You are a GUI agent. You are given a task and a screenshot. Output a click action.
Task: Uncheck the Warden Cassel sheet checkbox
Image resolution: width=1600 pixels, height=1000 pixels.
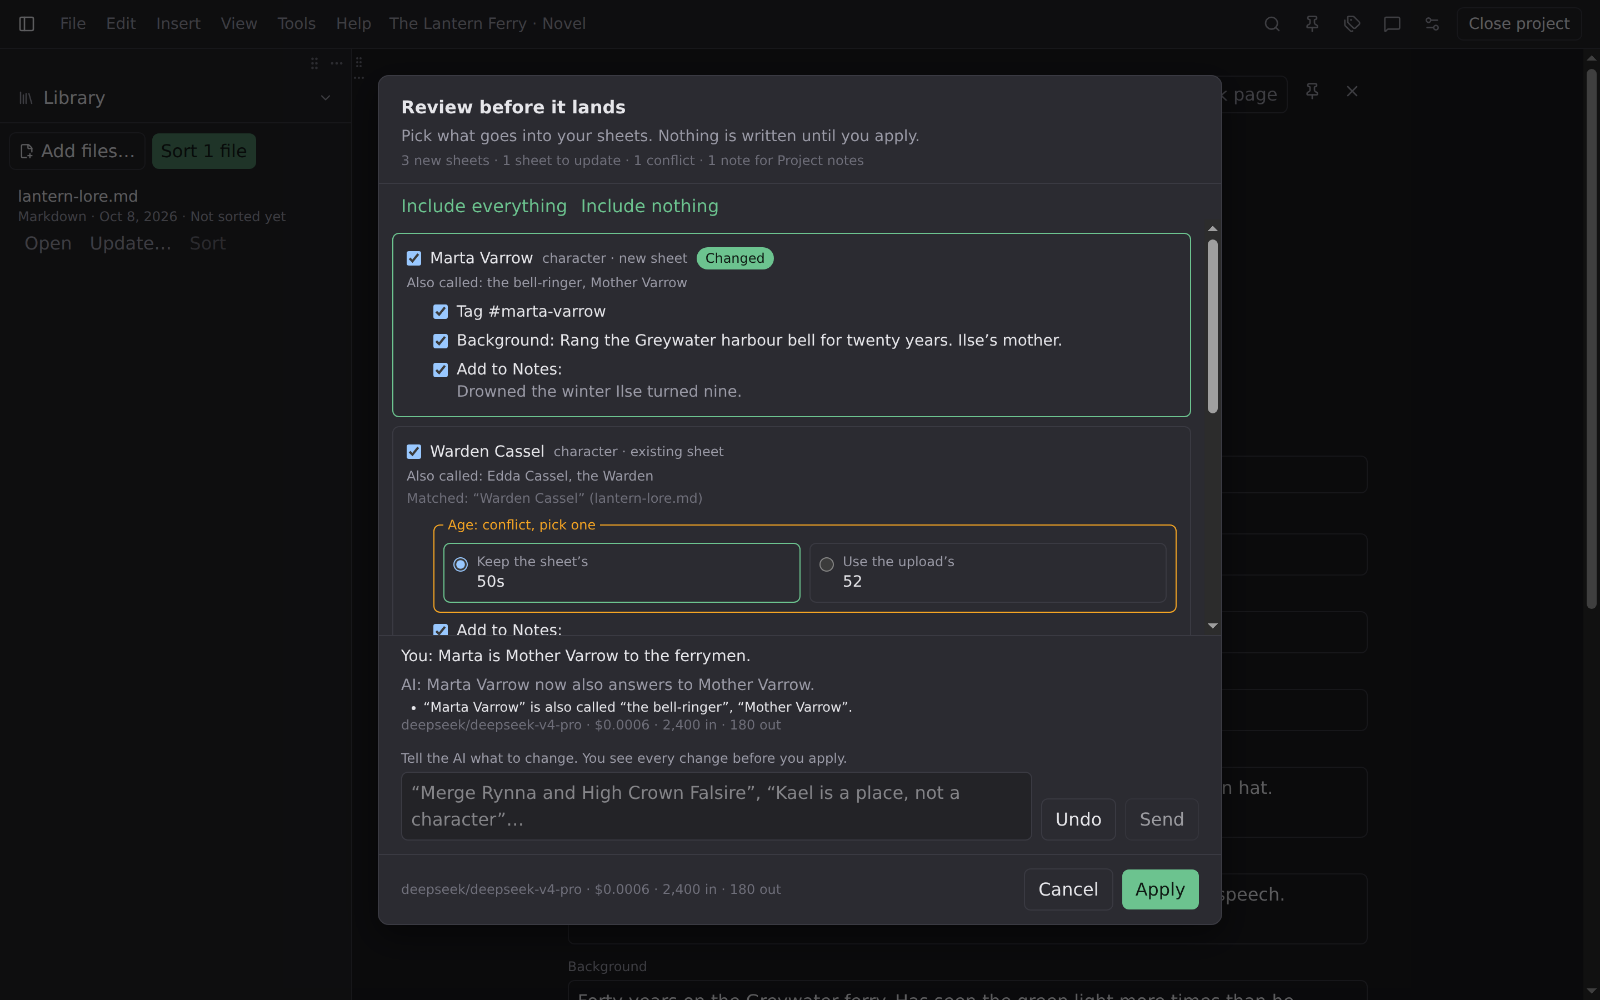414,452
